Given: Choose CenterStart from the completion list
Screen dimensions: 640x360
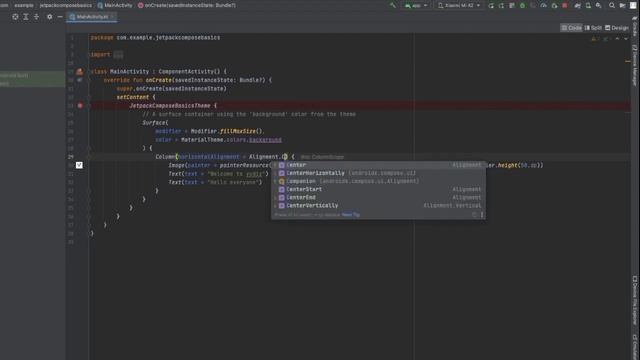Looking at the screenshot, I should pos(378,189).
